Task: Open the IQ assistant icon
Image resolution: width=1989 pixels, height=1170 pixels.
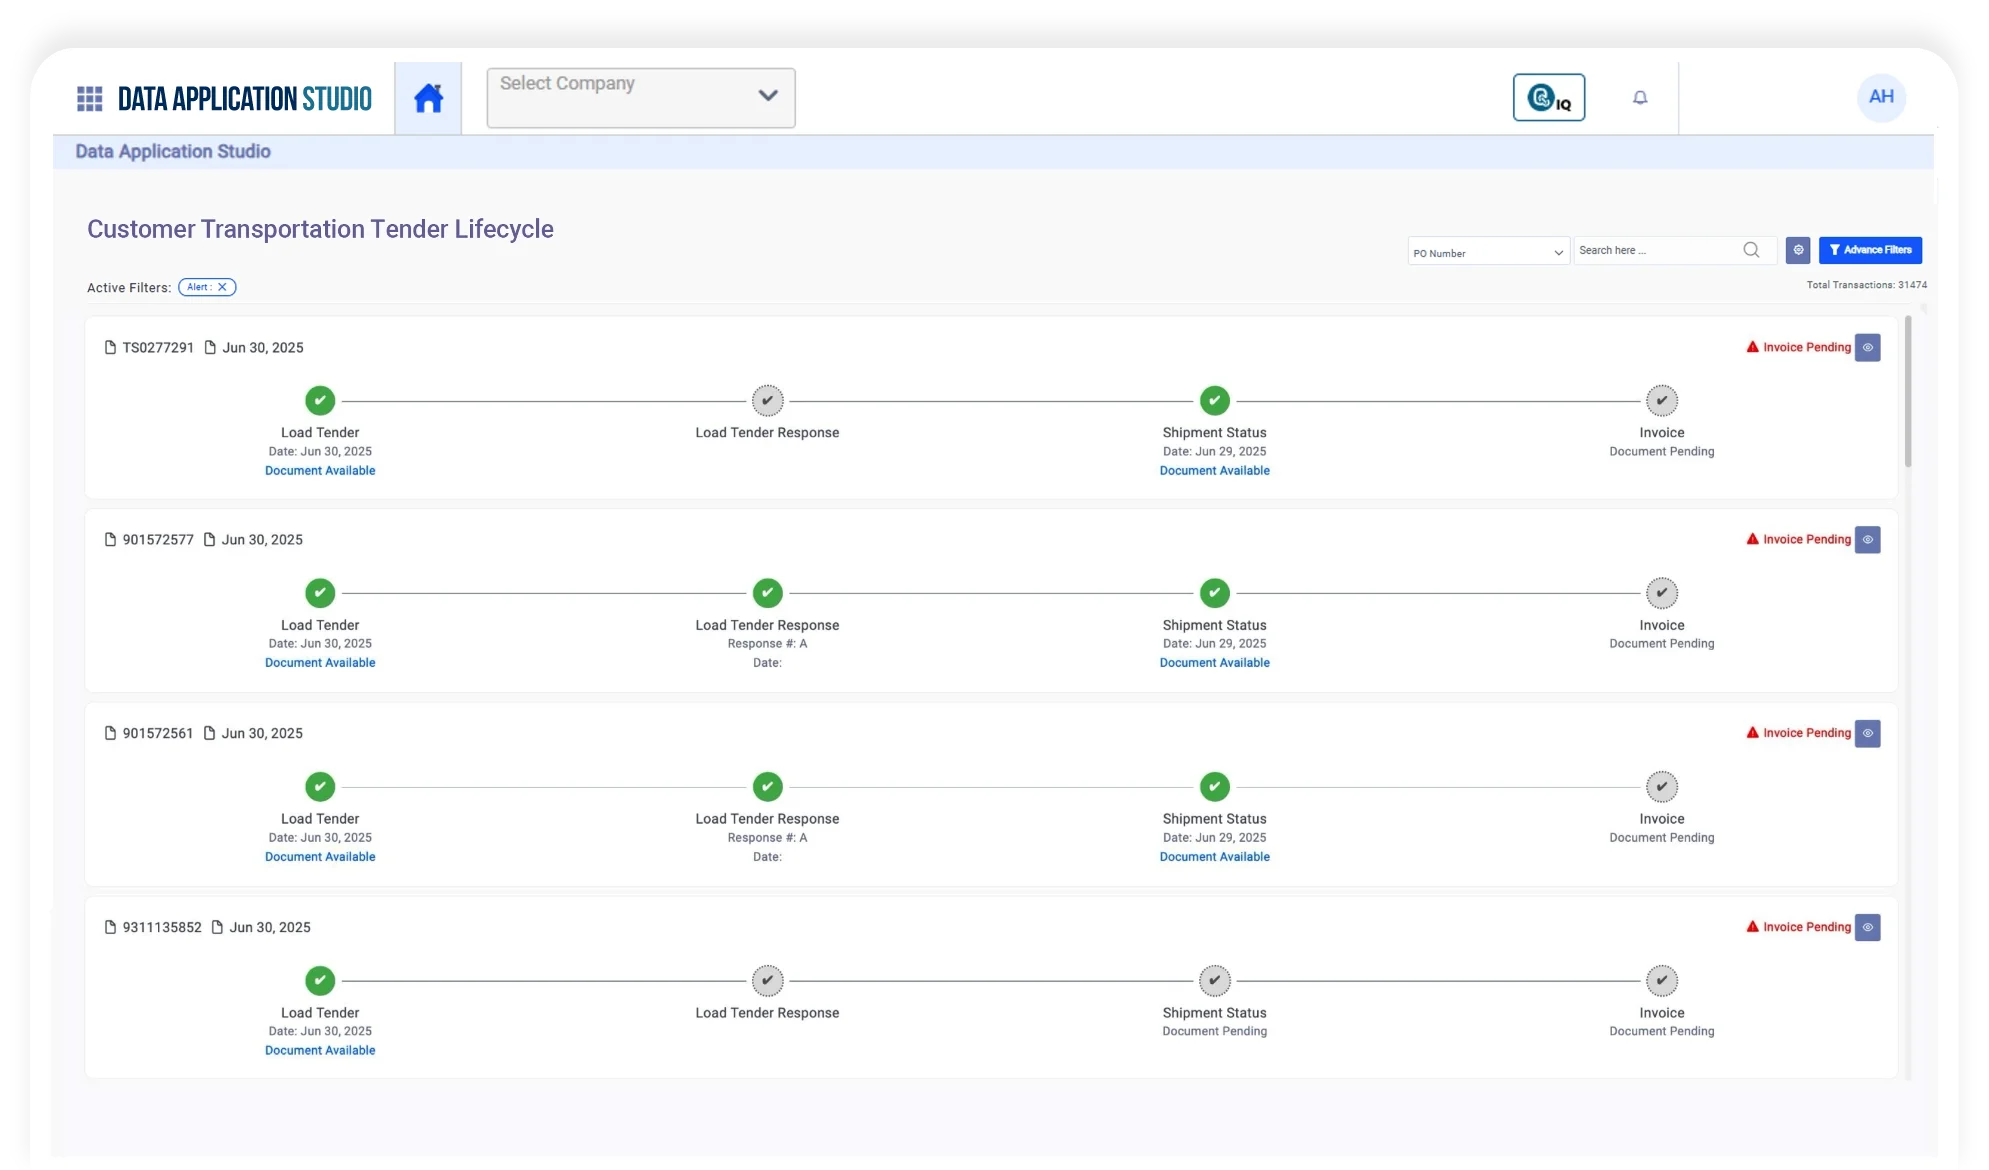Action: pos(1548,98)
